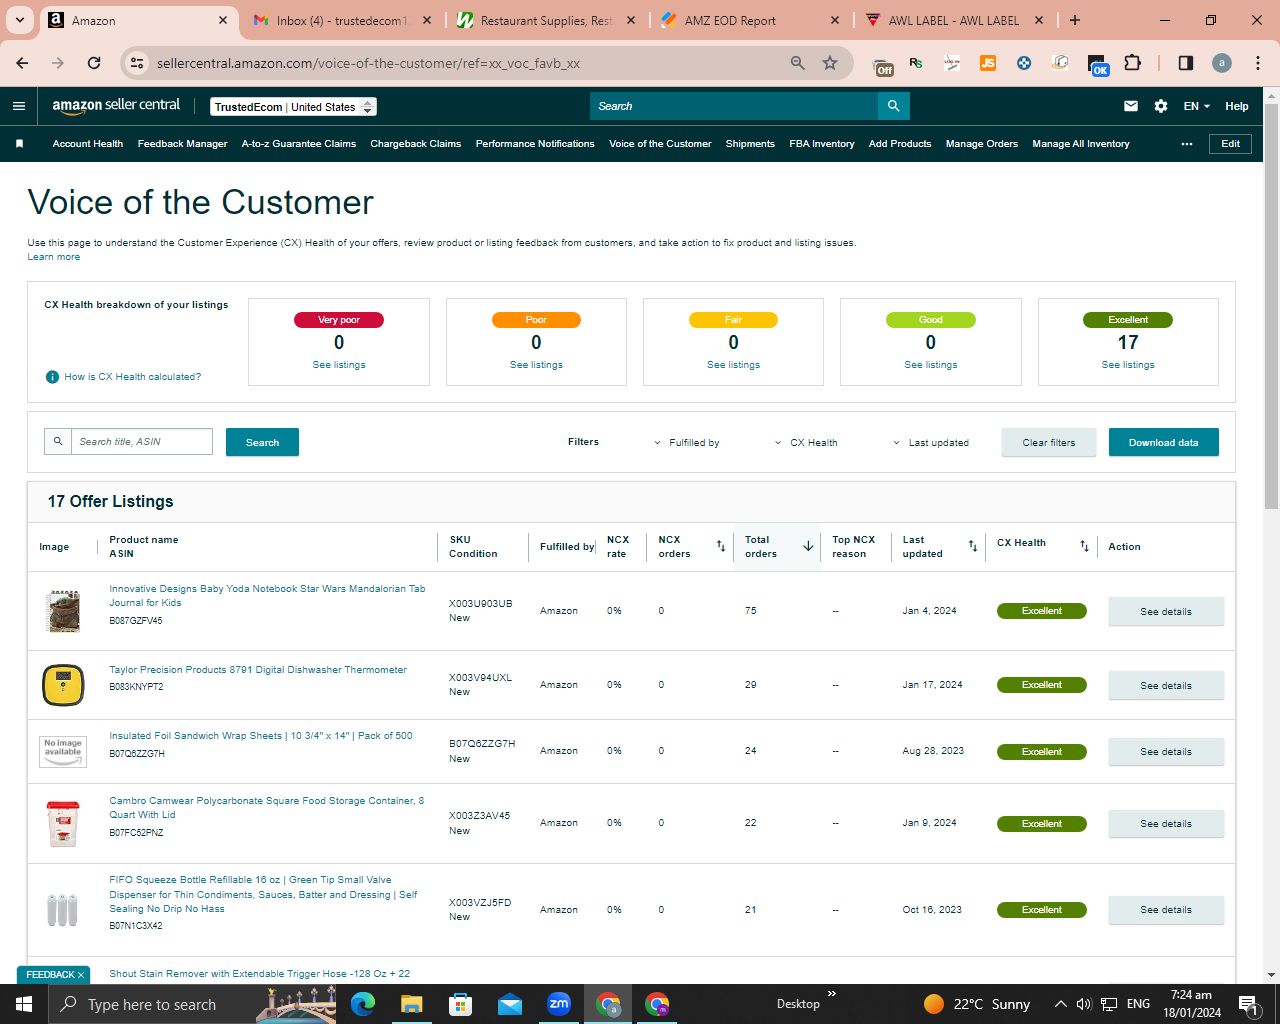
Task: Open the Seller Central hamburger menu
Action: click(19, 106)
